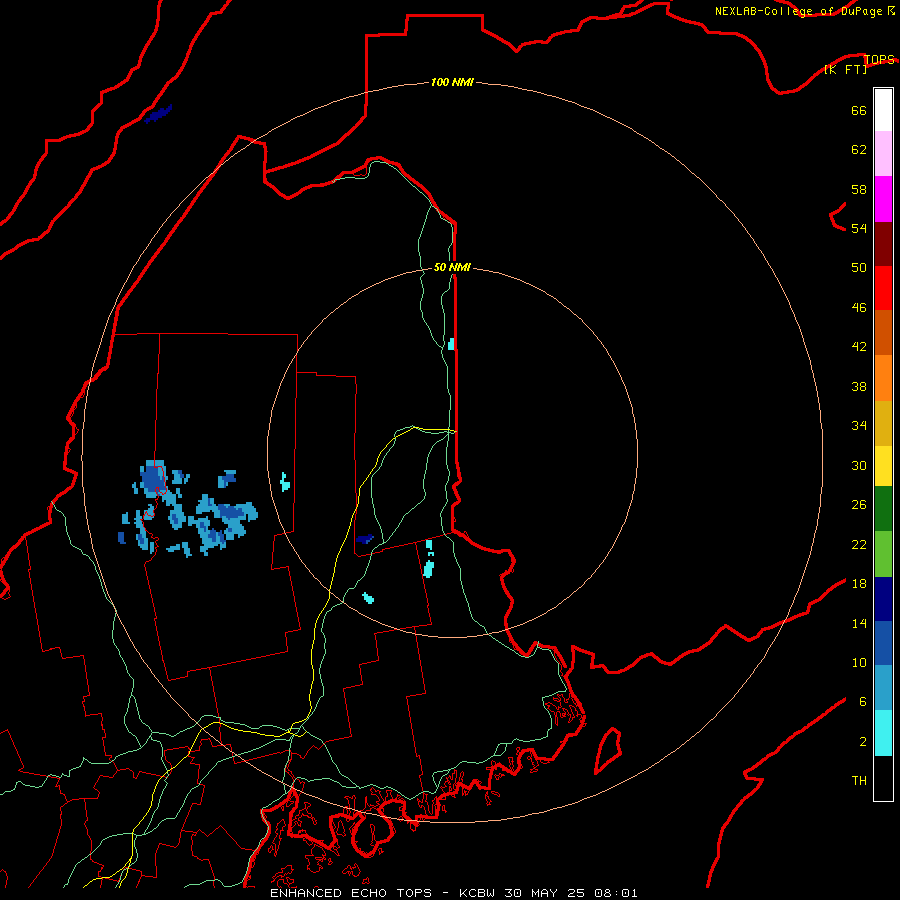Click the dark red swatch between 50 and 54
This screenshot has width=900, height=900.
tap(883, 243)
